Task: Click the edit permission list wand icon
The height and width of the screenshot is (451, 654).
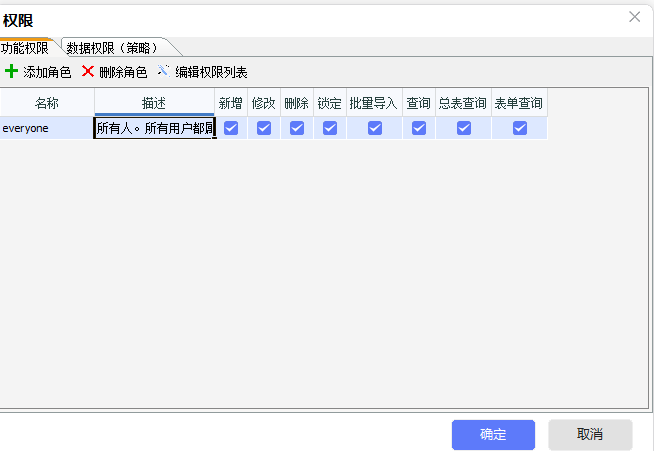Action: coord(164,71)
